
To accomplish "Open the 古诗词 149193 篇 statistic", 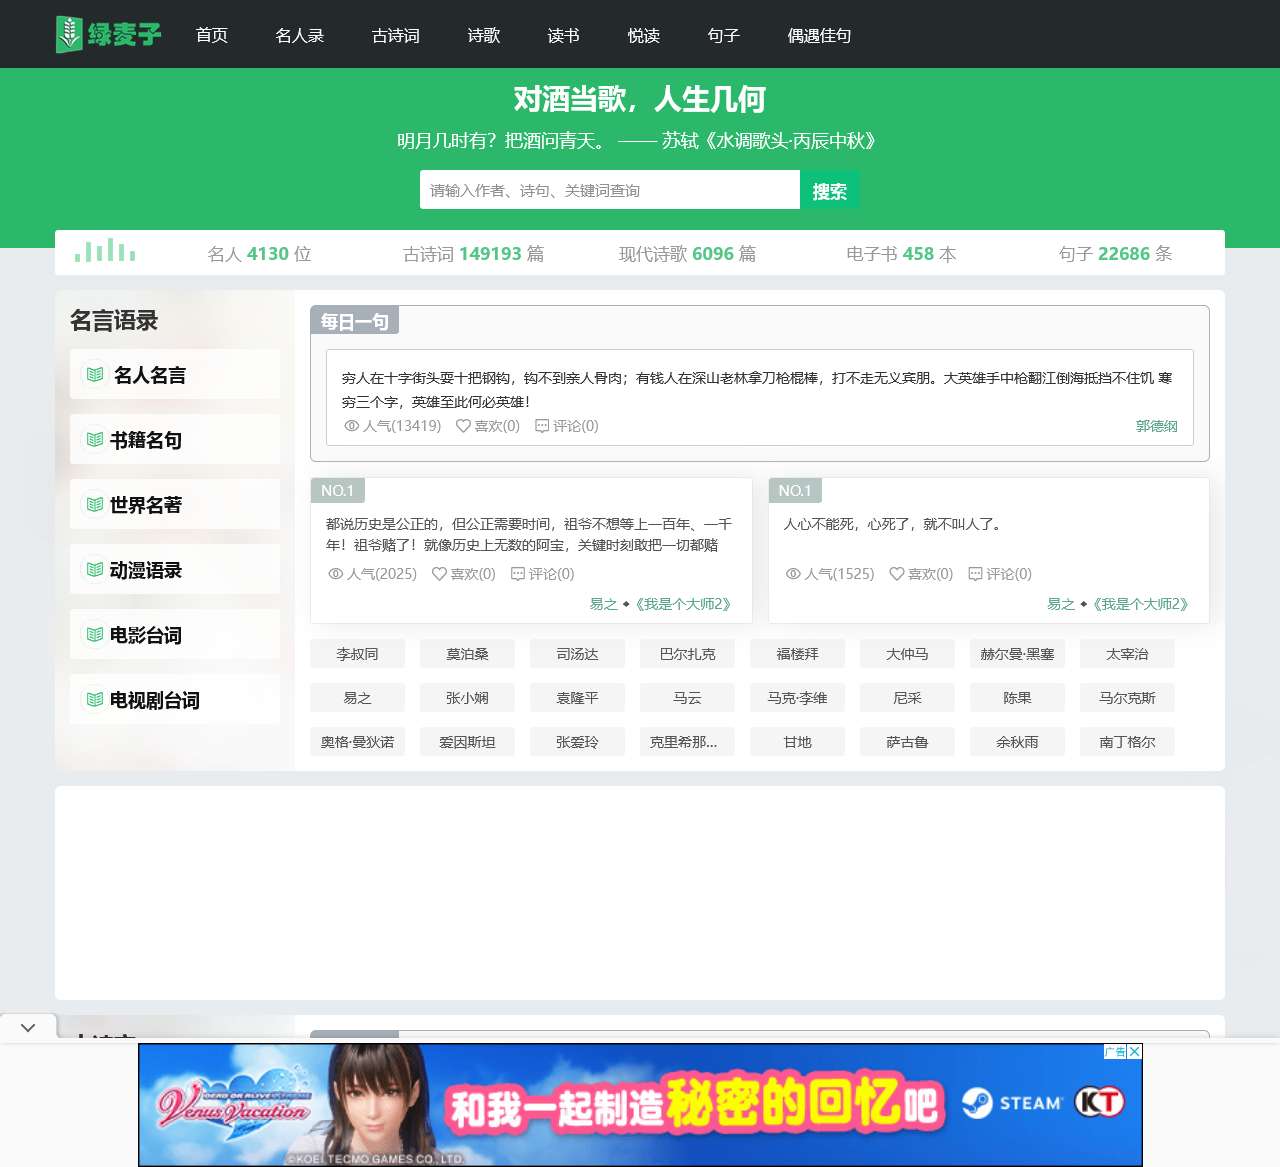I will click(x=473, y=254).
